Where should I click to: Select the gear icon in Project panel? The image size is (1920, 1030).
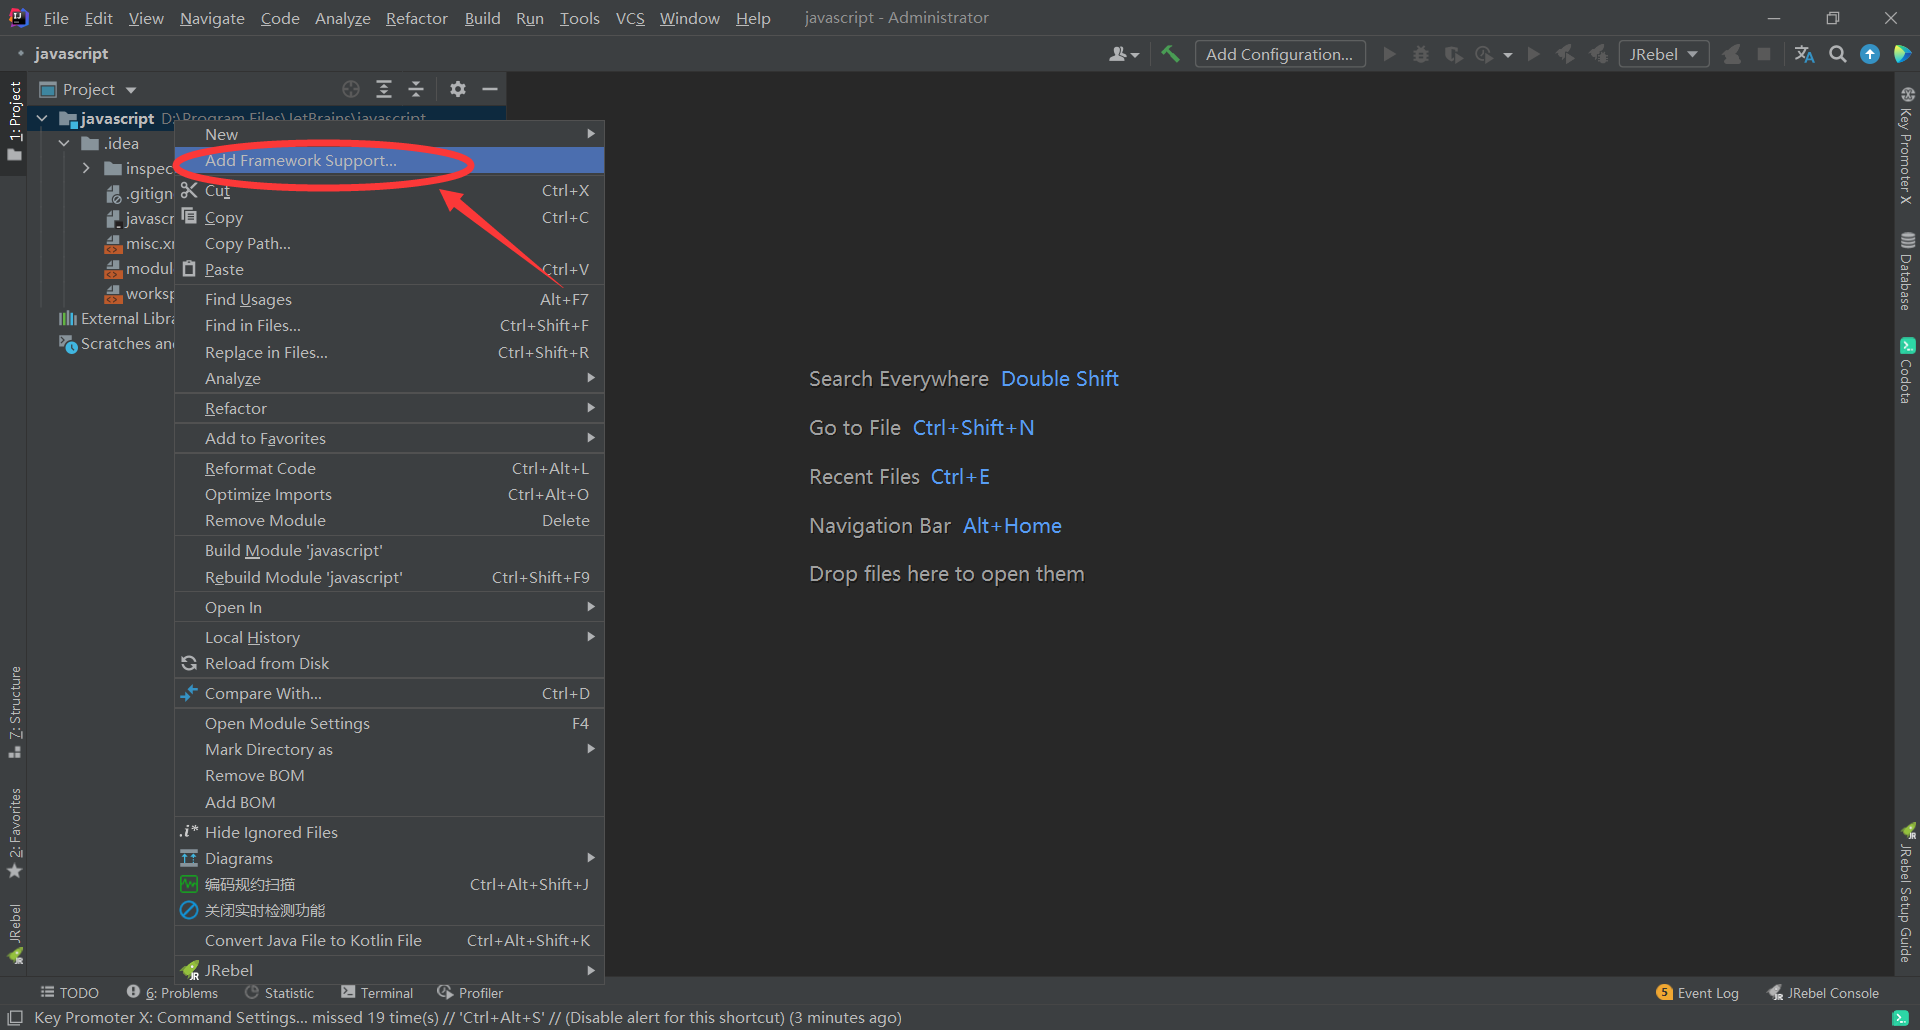point(458,89)
